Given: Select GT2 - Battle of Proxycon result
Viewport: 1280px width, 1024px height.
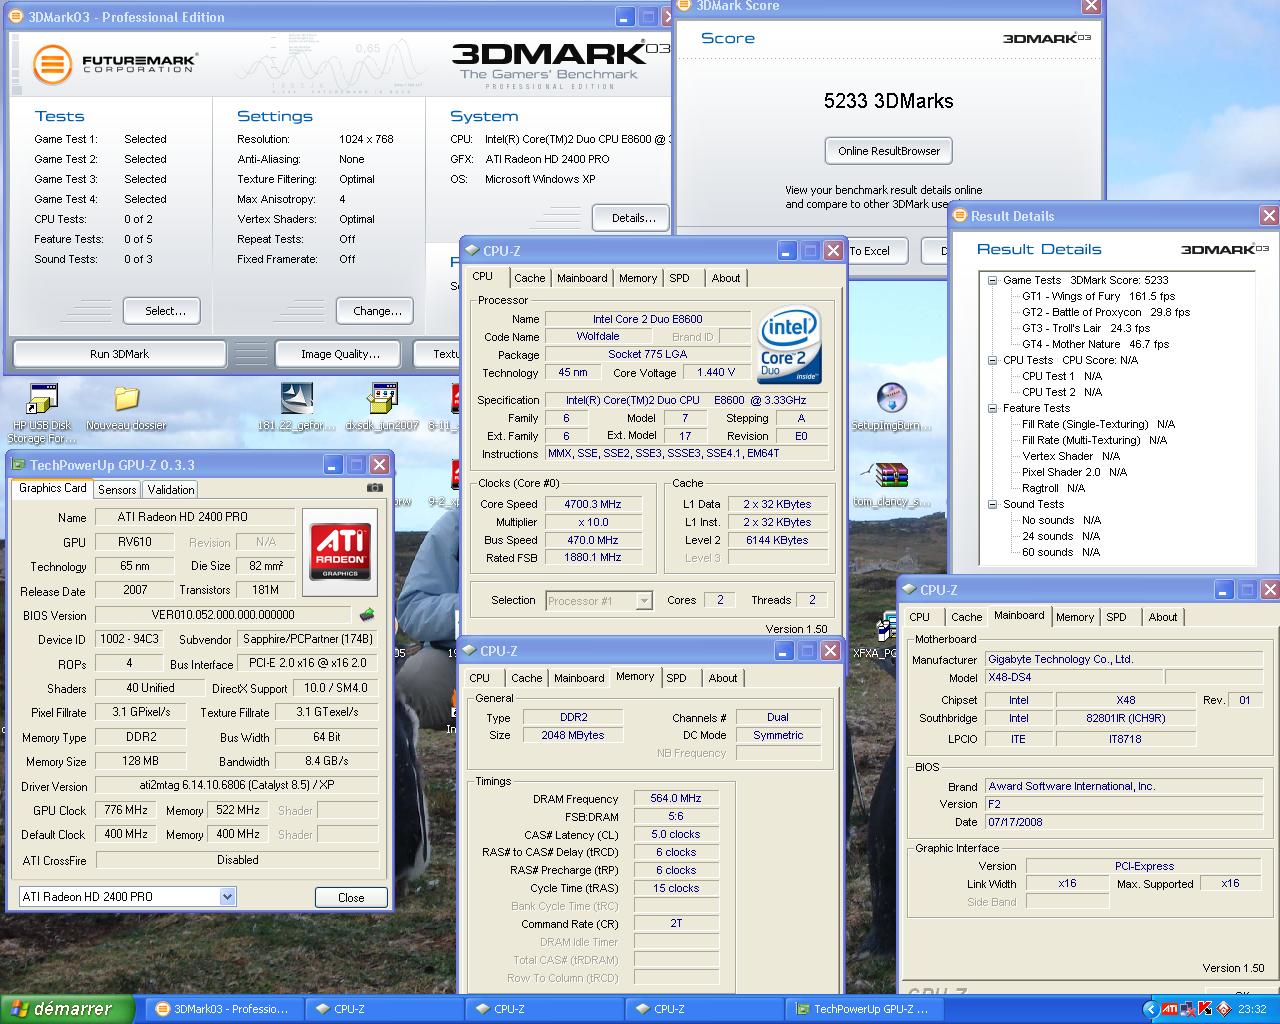Looking at the screenshot, I should click(1106, 312).
